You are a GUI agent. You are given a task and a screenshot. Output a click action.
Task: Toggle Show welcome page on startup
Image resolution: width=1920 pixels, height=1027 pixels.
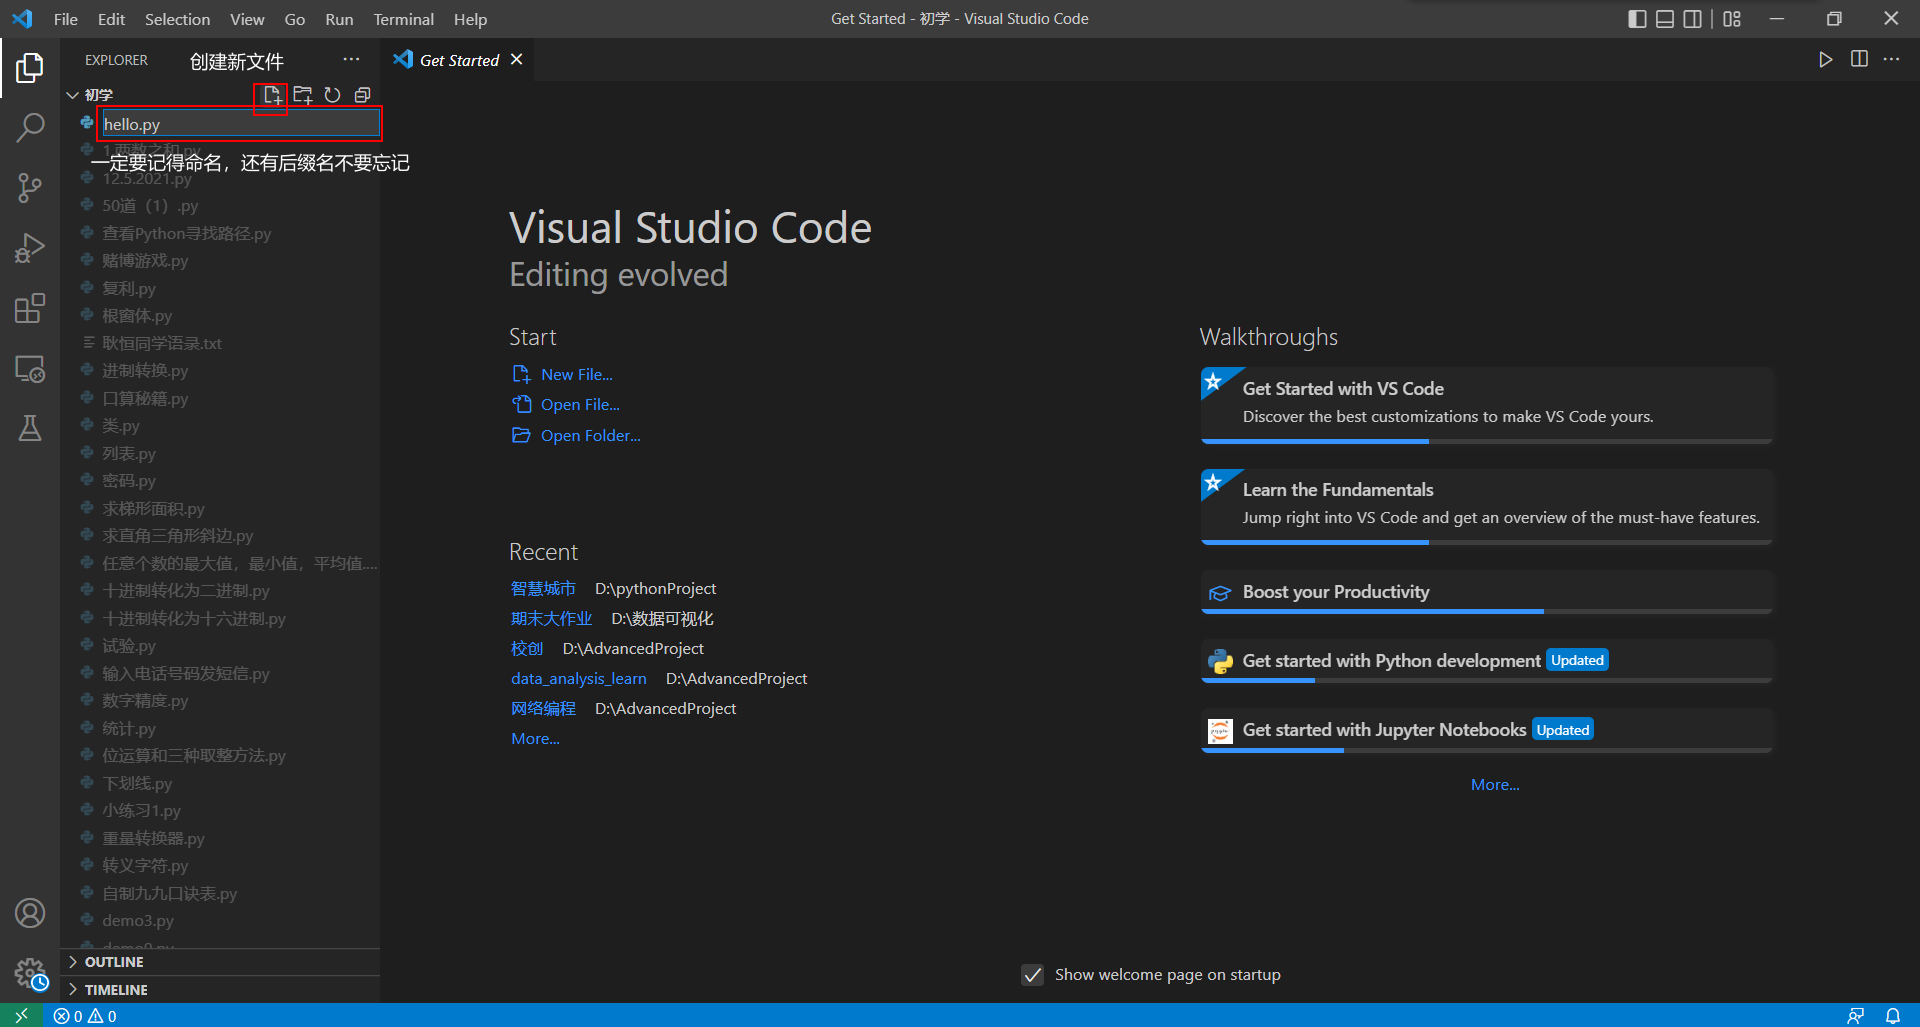(x=1033, y=975)
